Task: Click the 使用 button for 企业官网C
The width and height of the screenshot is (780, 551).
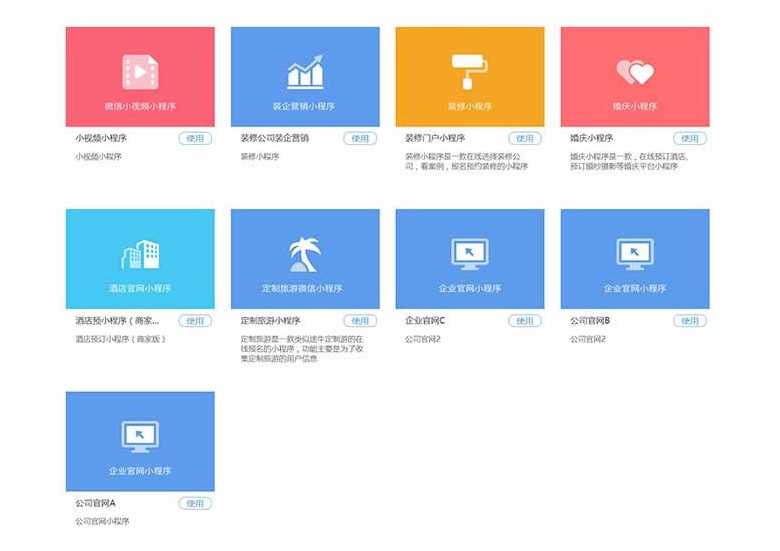Action: pyautogui.click(x=524, y=321)
